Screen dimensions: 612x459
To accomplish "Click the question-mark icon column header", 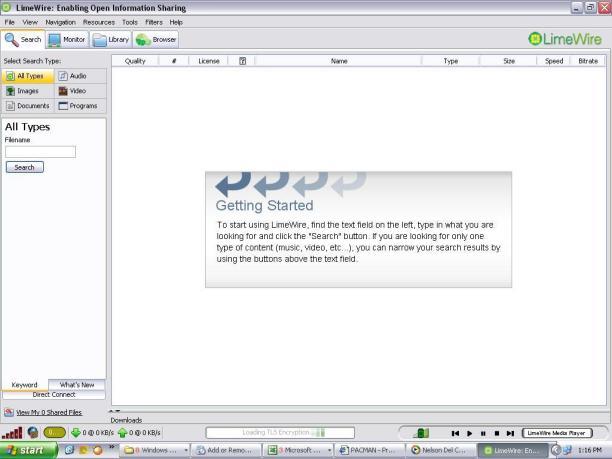I will (x=242, y=61).
